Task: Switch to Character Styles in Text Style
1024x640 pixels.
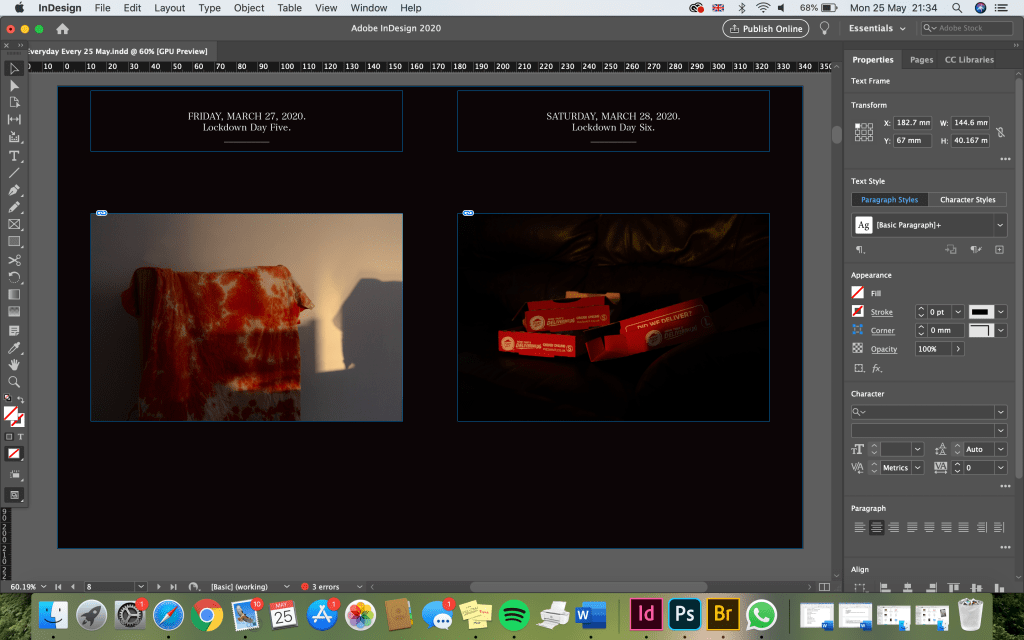Action: (x=967, y=200)
